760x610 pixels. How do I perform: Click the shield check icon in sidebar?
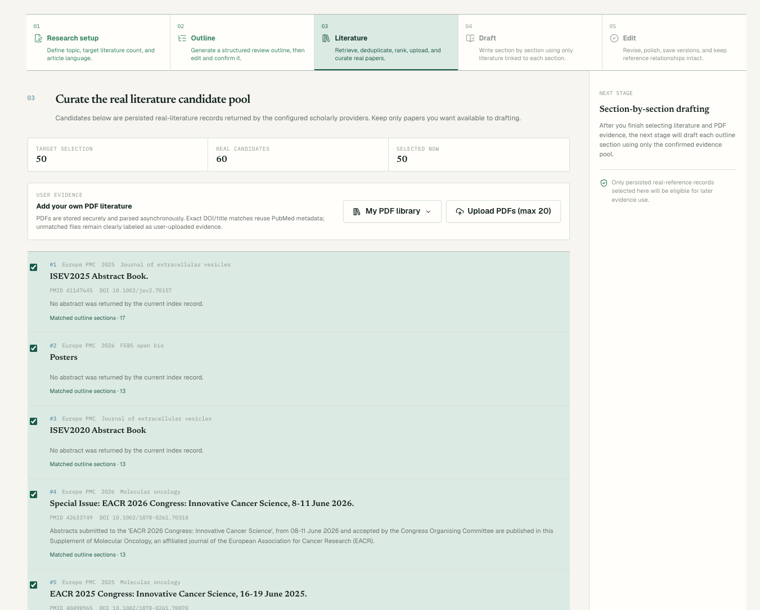[604, 183]
